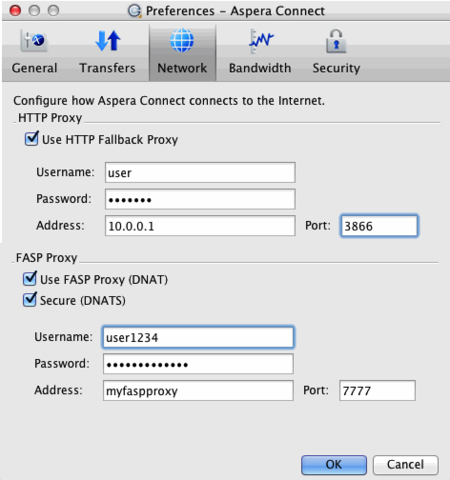The height and width of the screenshot is (480, 450).
Task: Switch to the Bandwidth tab label
Action: coord(260,68)
